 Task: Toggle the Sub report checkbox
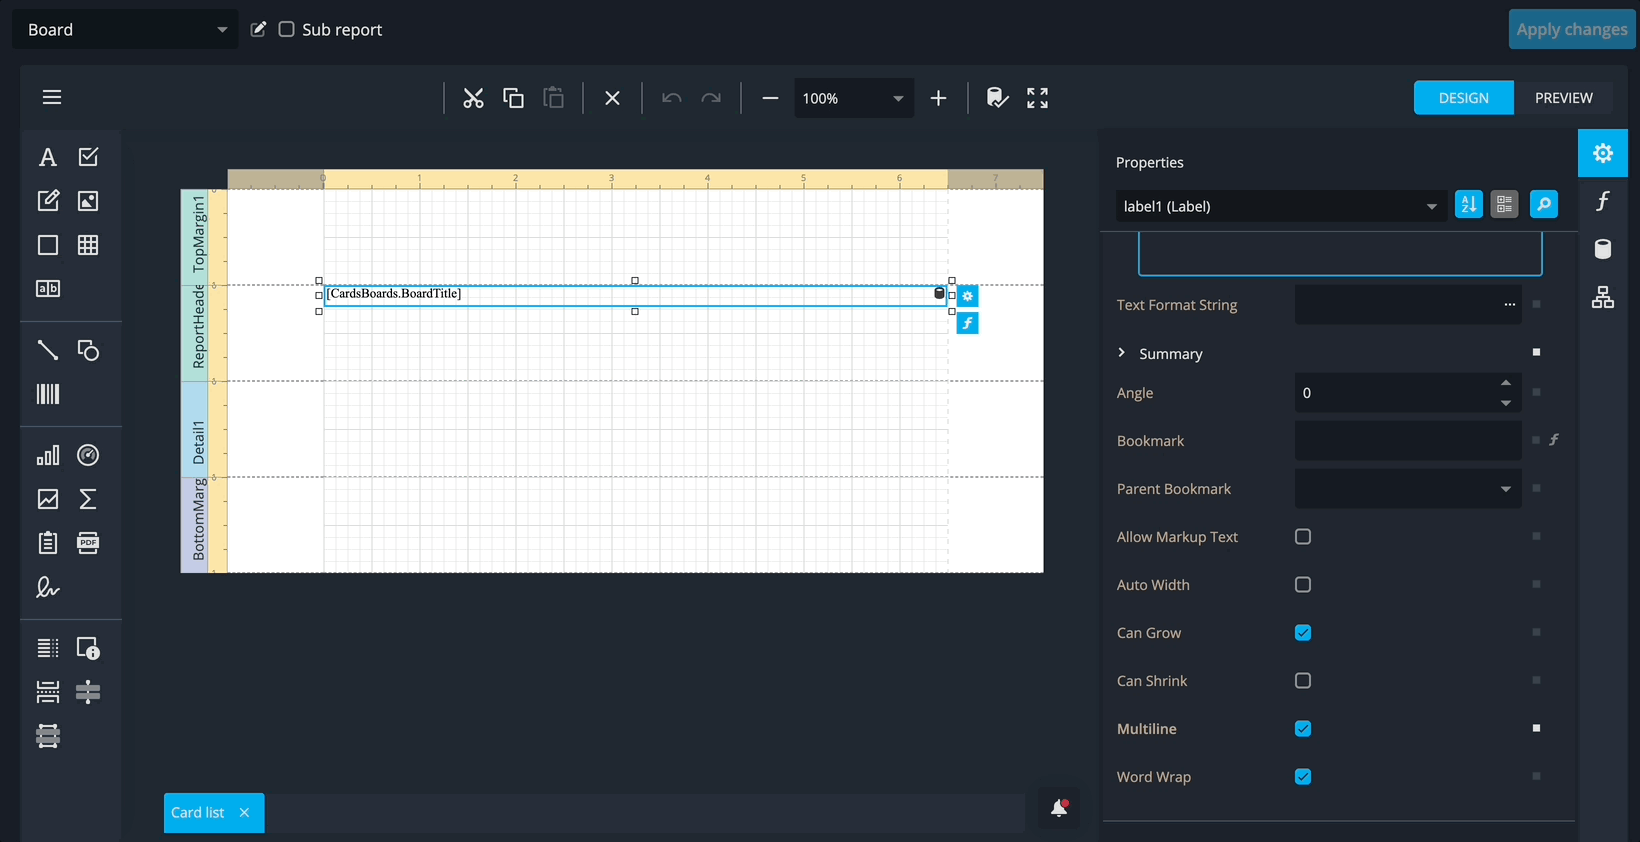click(286, 29)
